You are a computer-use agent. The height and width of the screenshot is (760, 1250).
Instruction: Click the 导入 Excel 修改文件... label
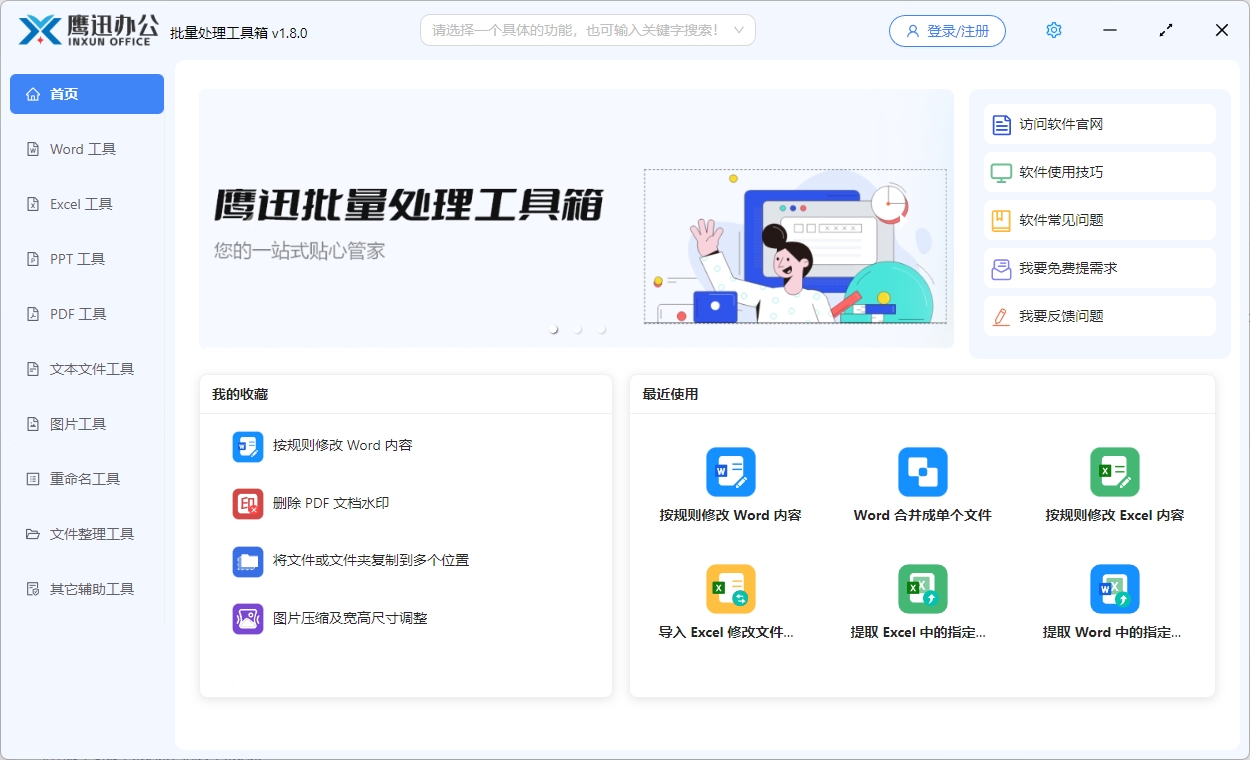(x=726, y=633)
